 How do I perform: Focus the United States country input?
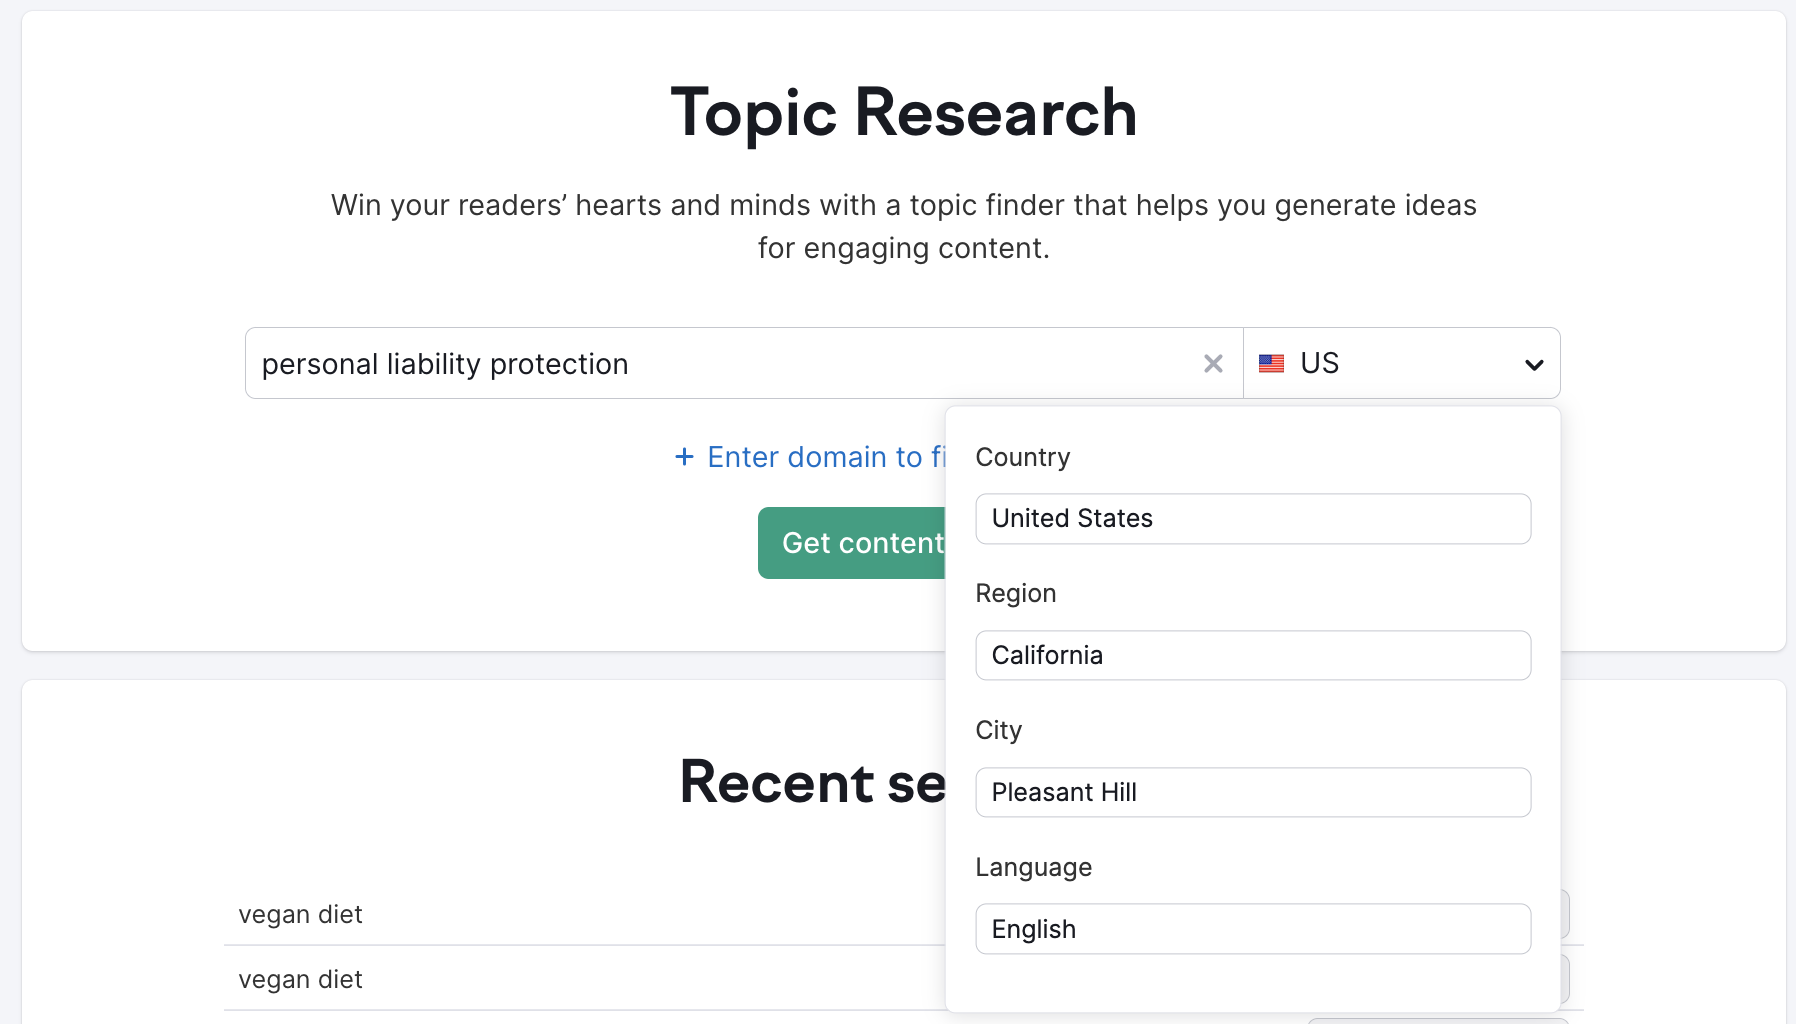1252,518
